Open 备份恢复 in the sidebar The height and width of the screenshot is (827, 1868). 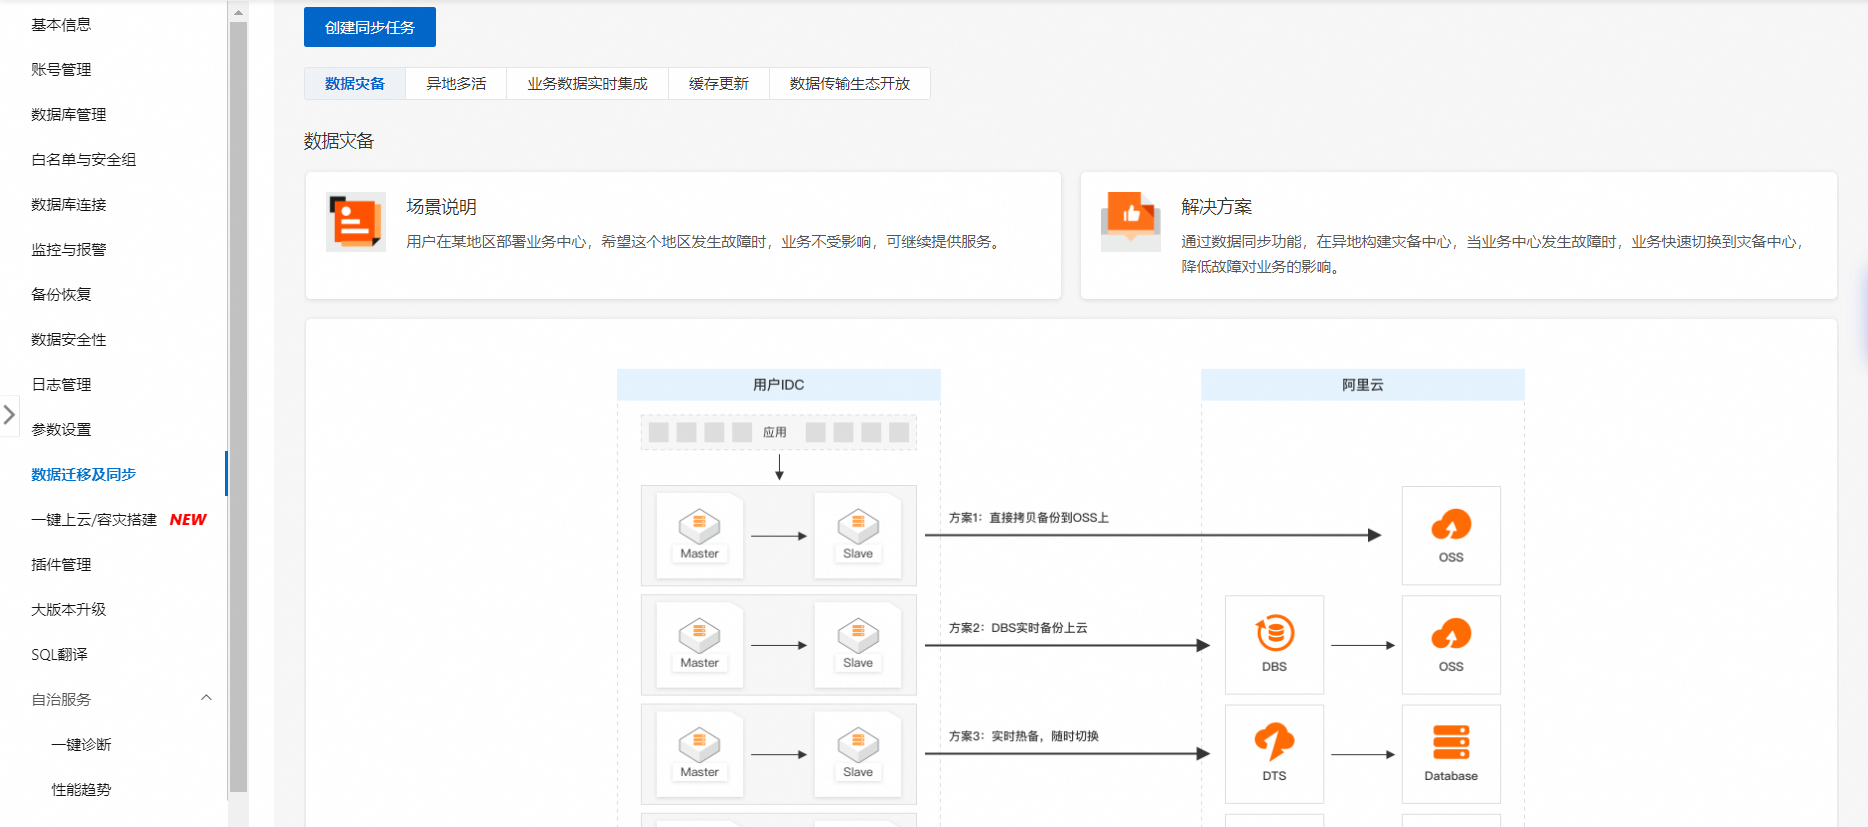(x=61, y=295)
